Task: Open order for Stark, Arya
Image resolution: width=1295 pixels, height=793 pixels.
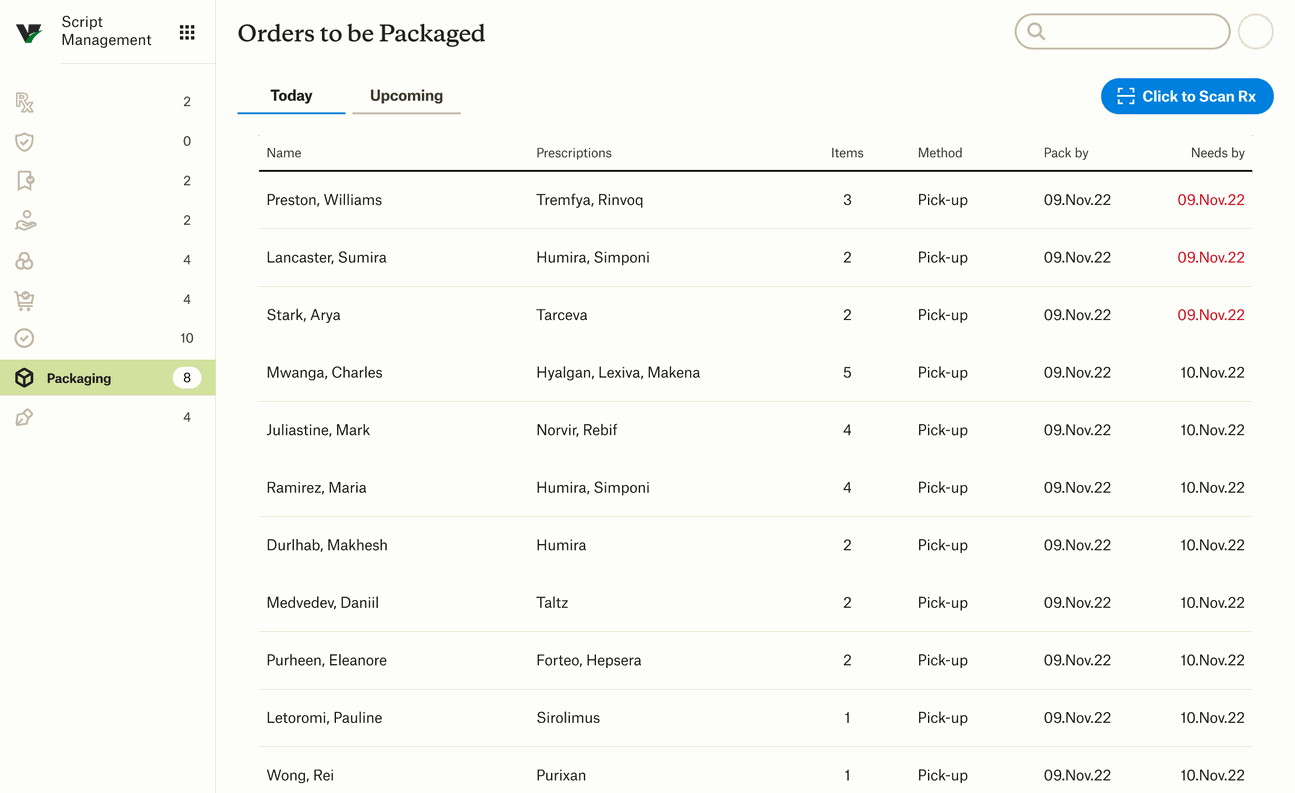Action: tap(755, 315)
